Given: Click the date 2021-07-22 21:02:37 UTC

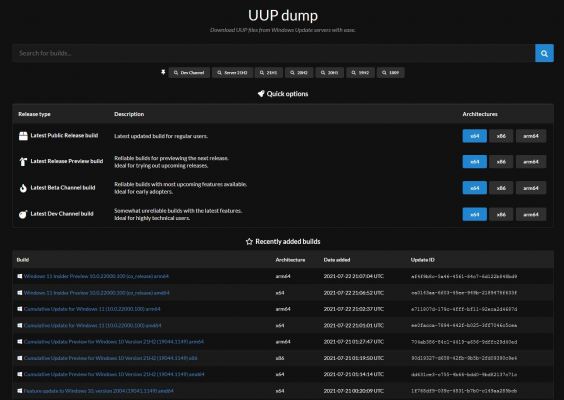Looking at the screenshot, I should [x=354, y=309].
